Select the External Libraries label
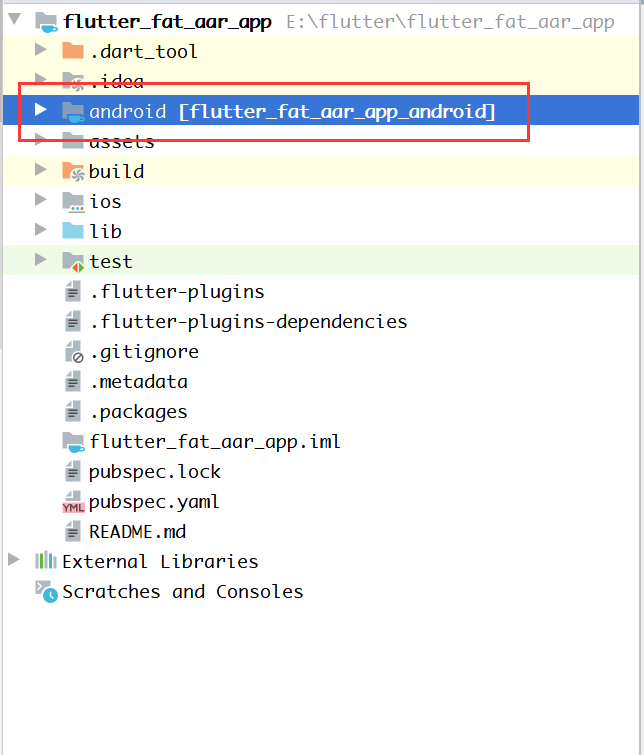 click(160, 561)
